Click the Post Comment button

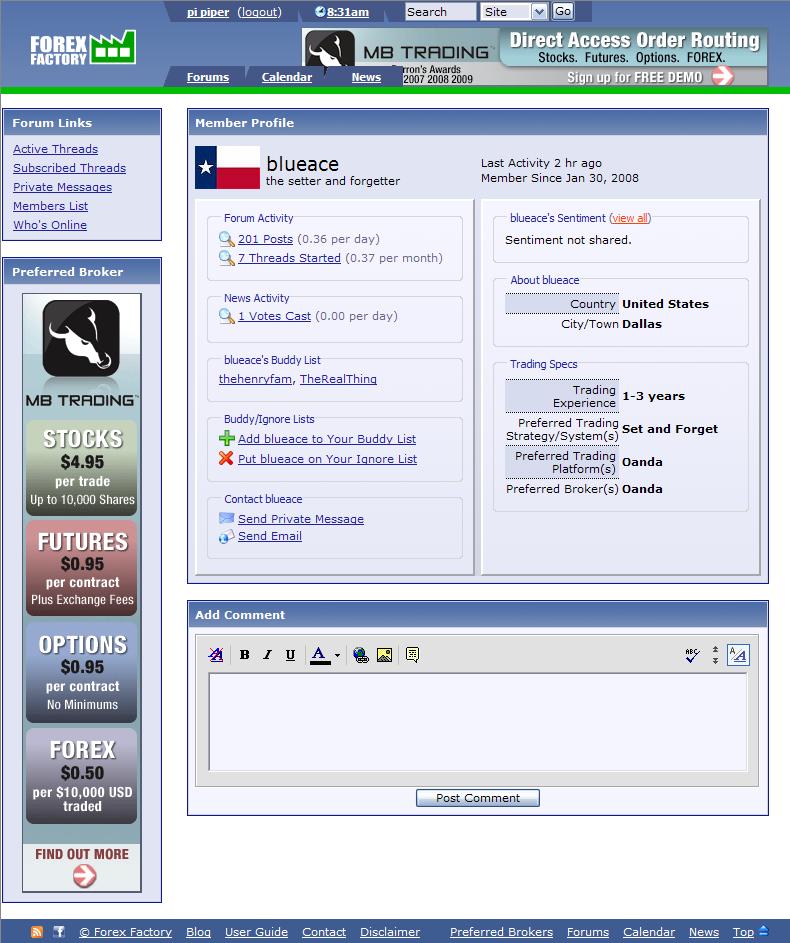click(478, 797)
